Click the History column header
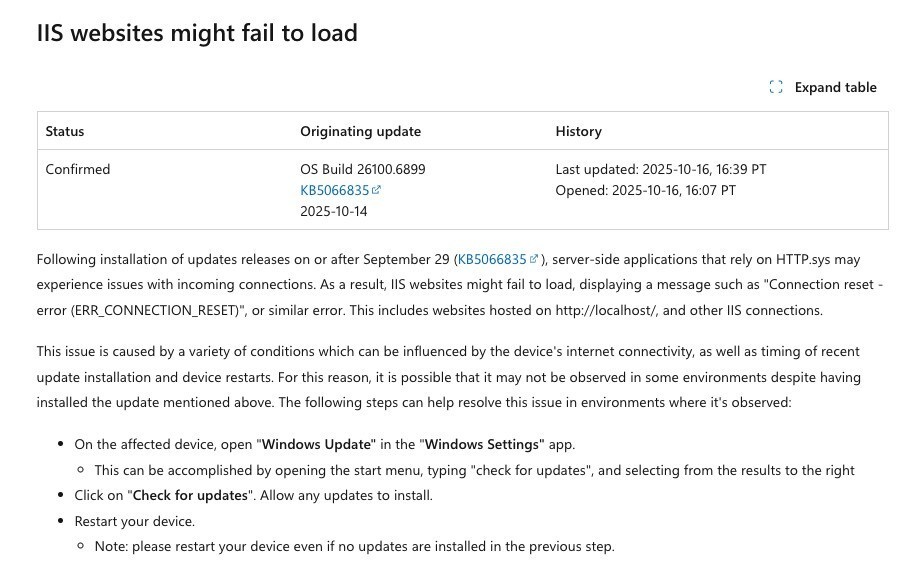Image resolution: width=915 pixels, height=572 pixels. [578, 131]
